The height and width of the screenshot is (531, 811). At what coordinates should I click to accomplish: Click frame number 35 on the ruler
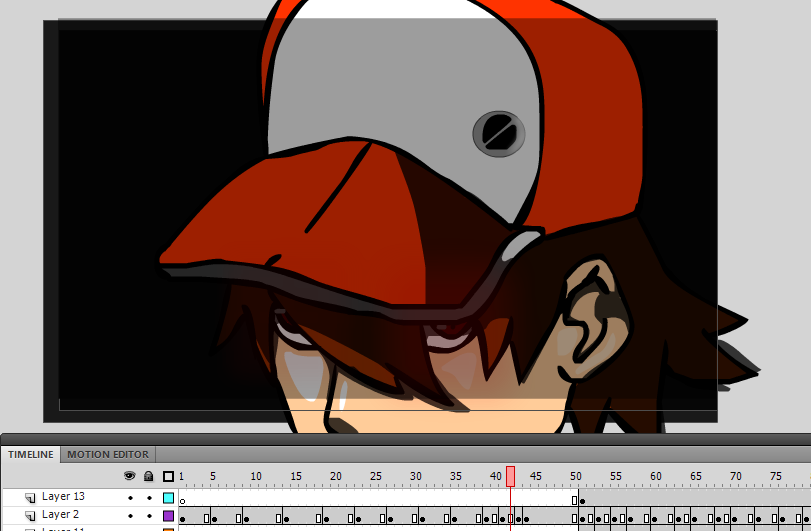point(456,476)
